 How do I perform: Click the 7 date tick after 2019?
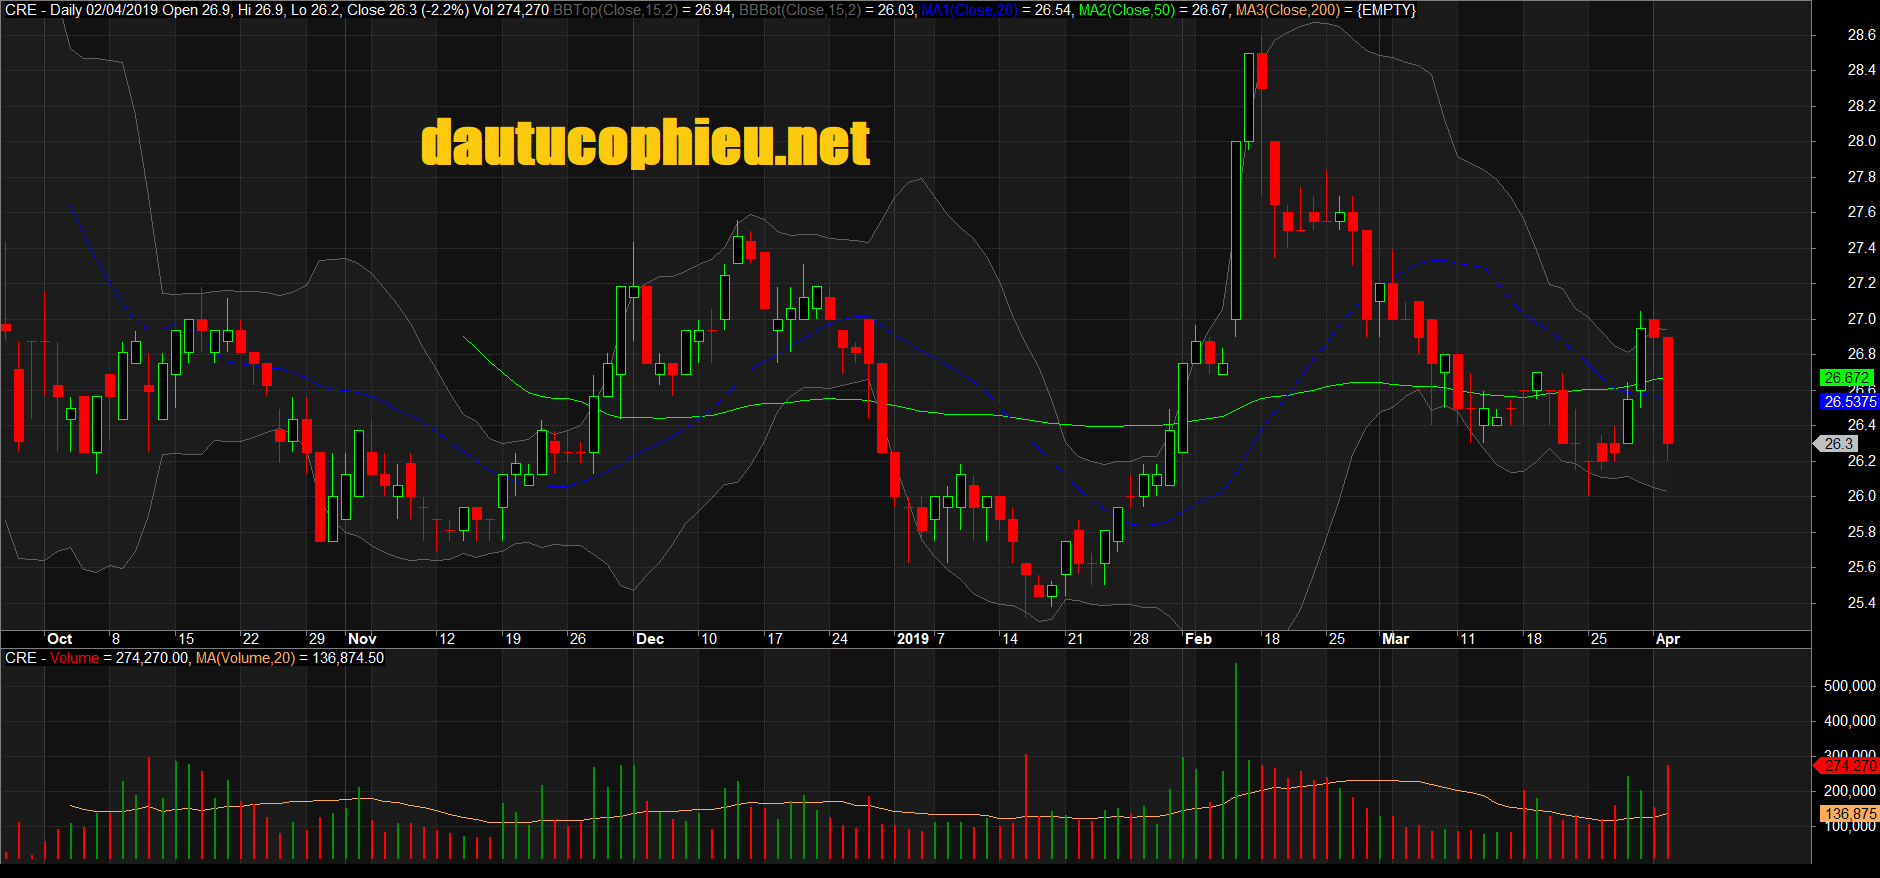(x=941, y=639)
